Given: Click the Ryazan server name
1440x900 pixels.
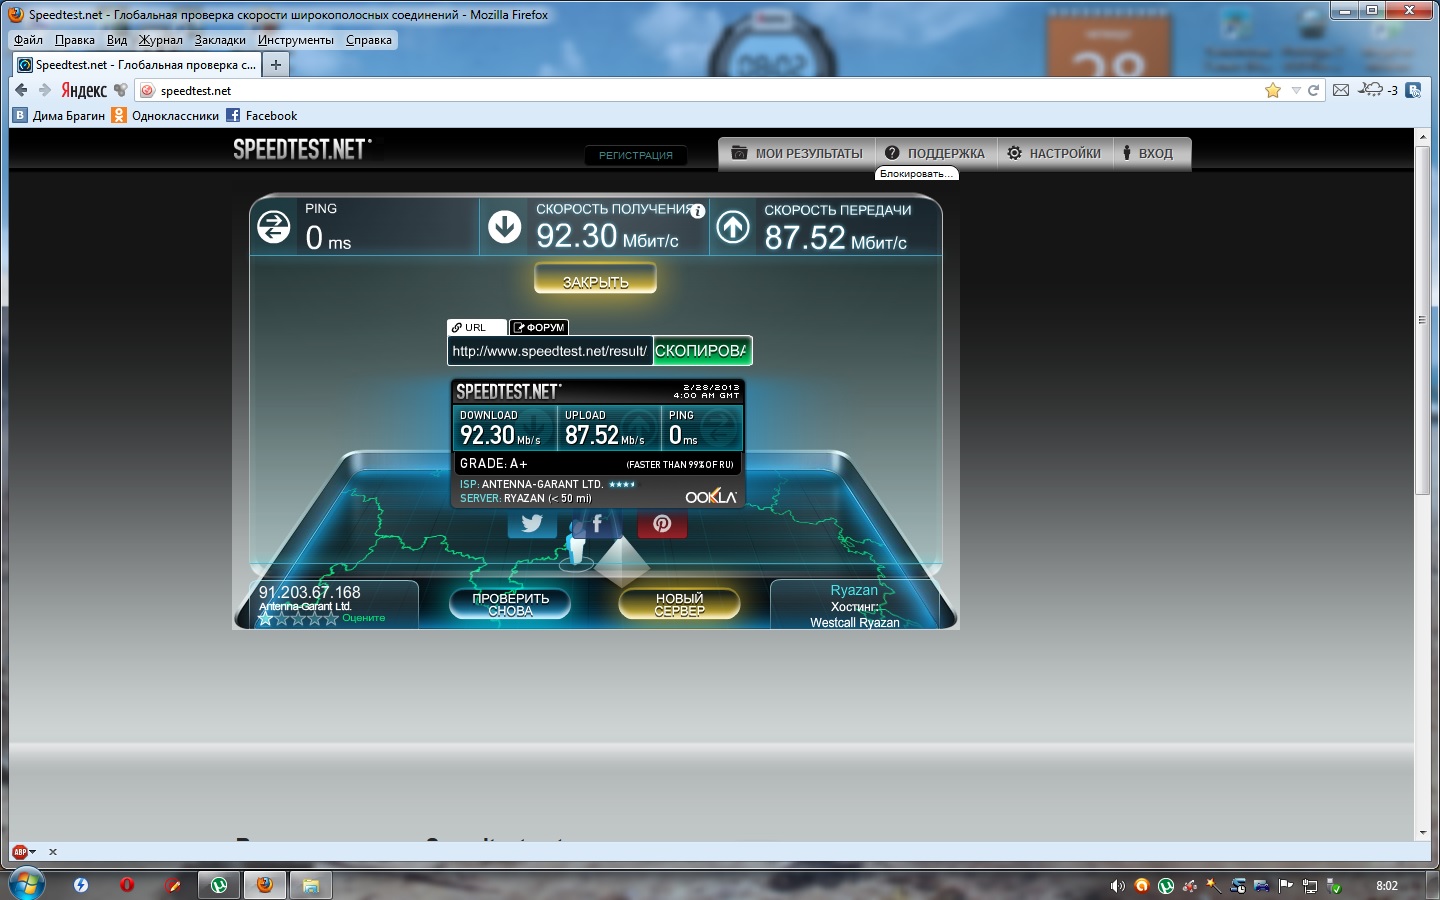Looking at the screenshot, I should coord(854,590).
